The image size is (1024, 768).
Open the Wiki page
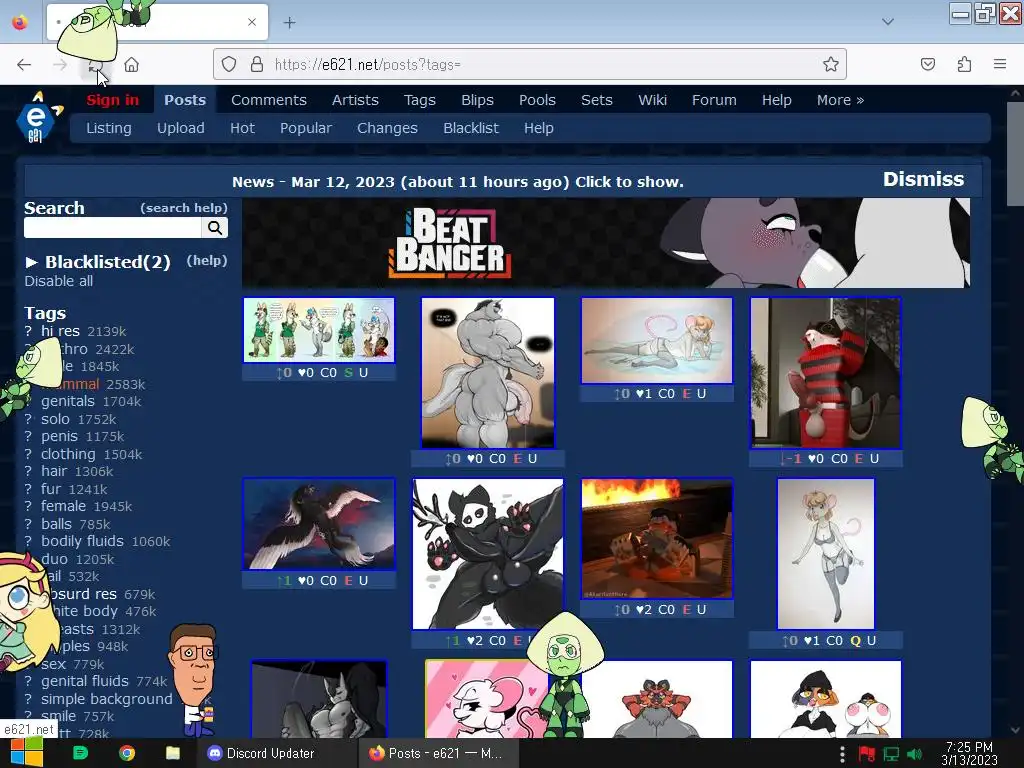[652, 100]
